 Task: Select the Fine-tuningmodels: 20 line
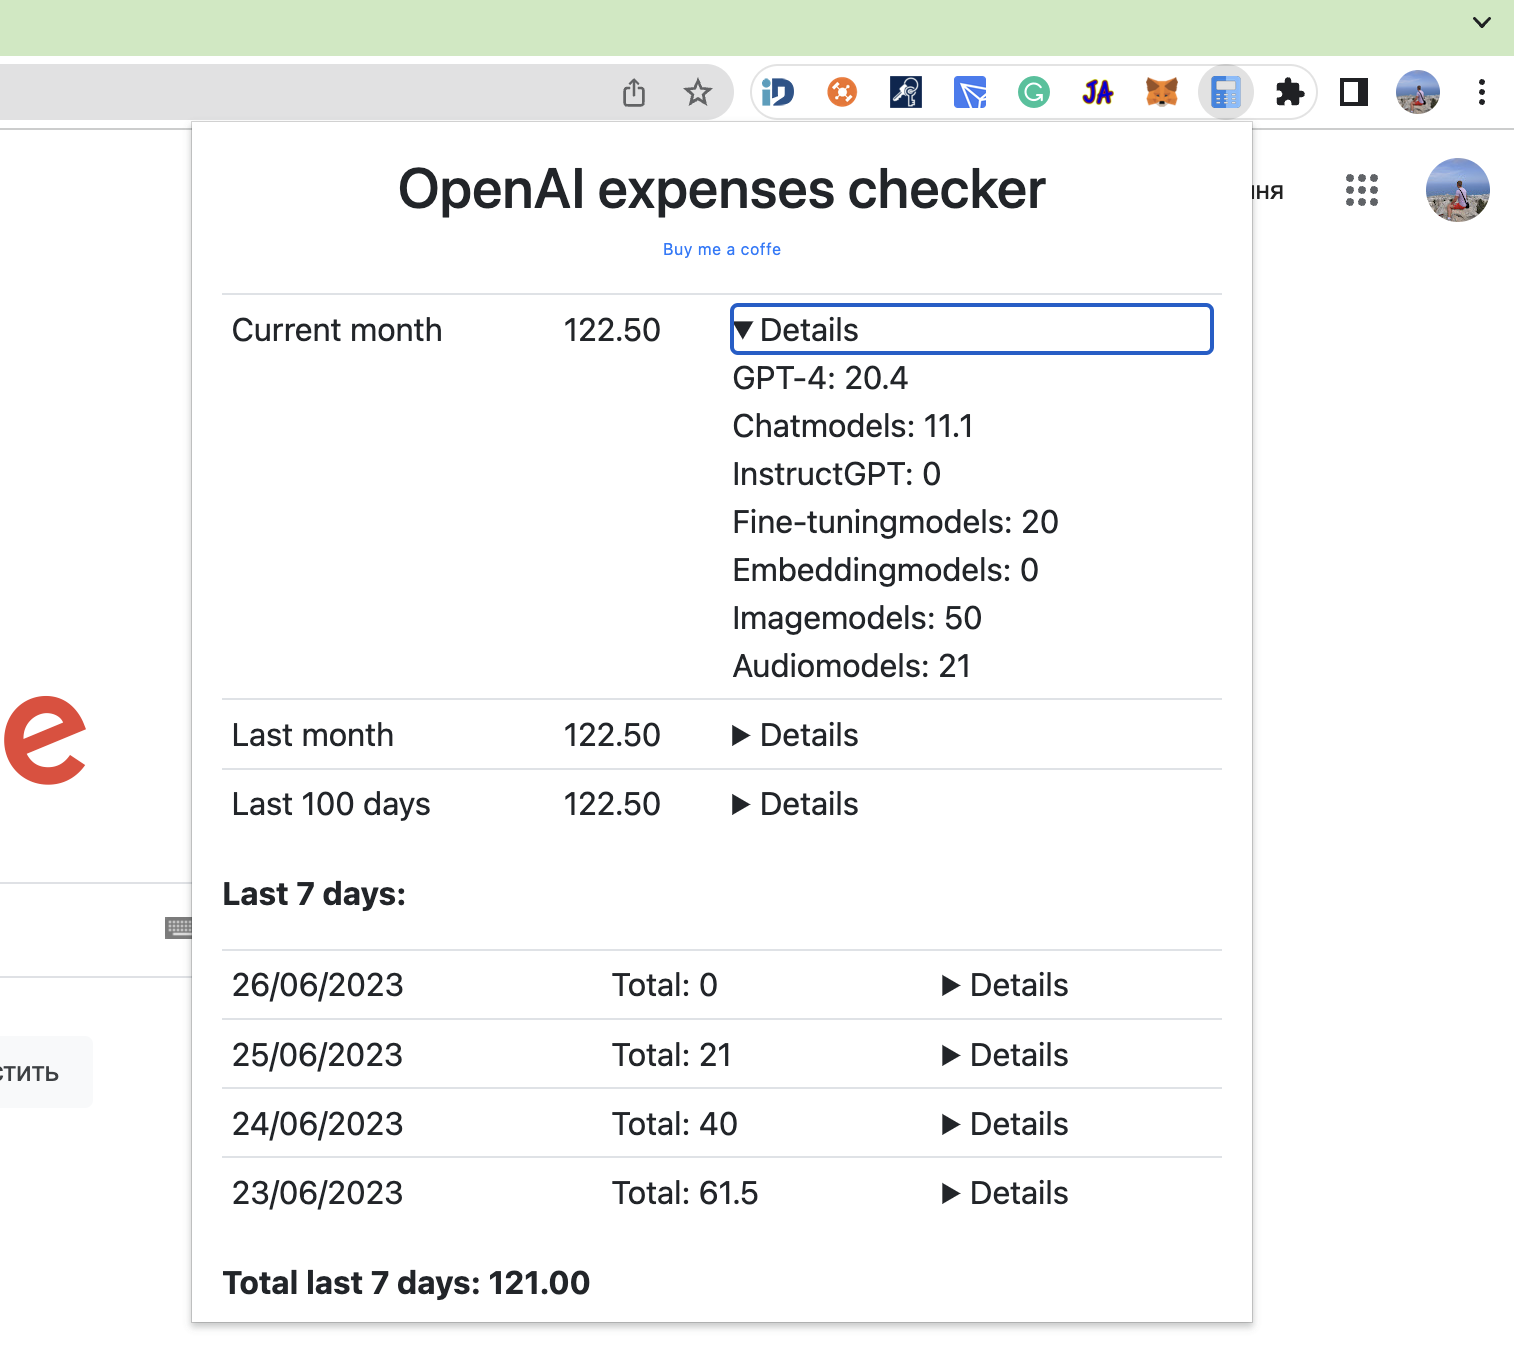[896, 522]
